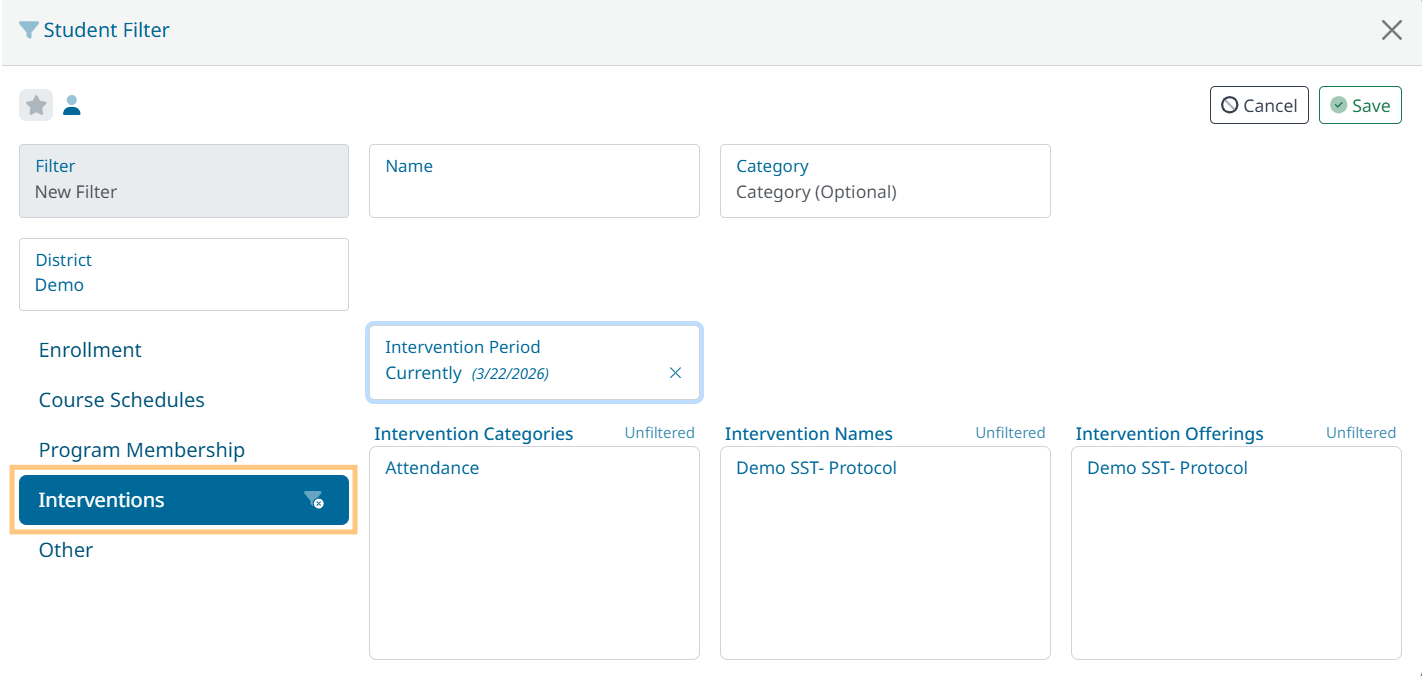Clear the Intervention Period with the X icon
This screenshot has width=1422, height=676.
click(675, 373)
